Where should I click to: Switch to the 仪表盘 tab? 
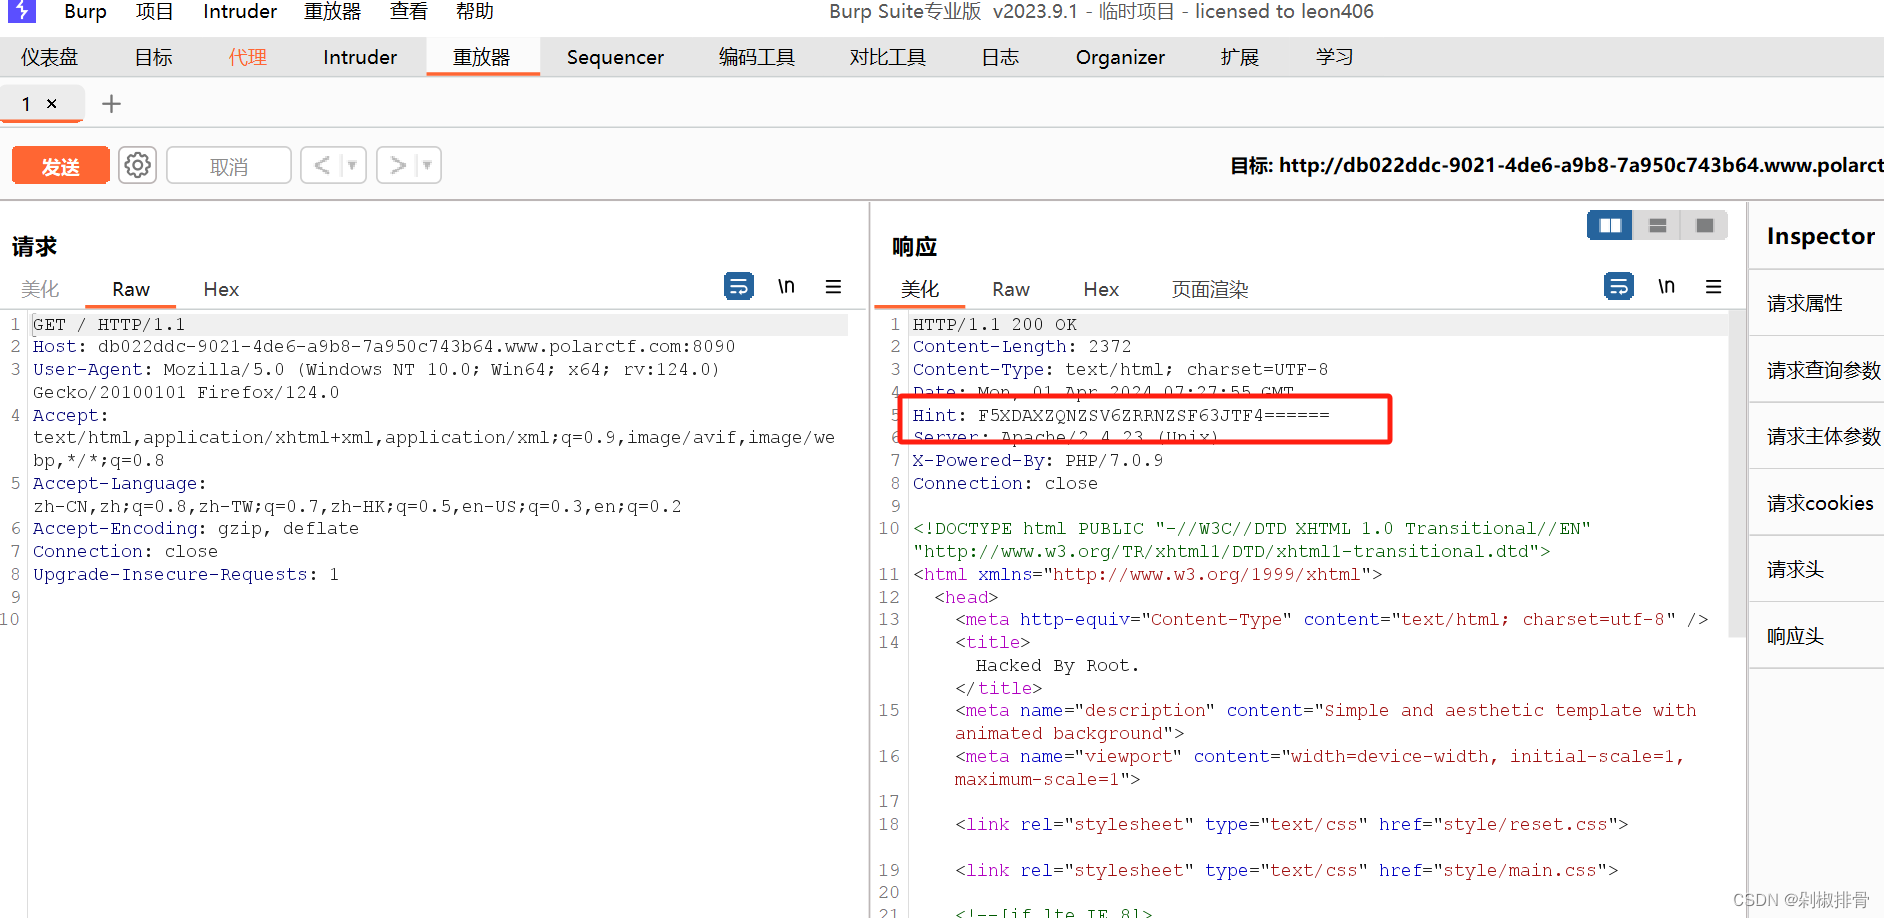coord(49,57)
